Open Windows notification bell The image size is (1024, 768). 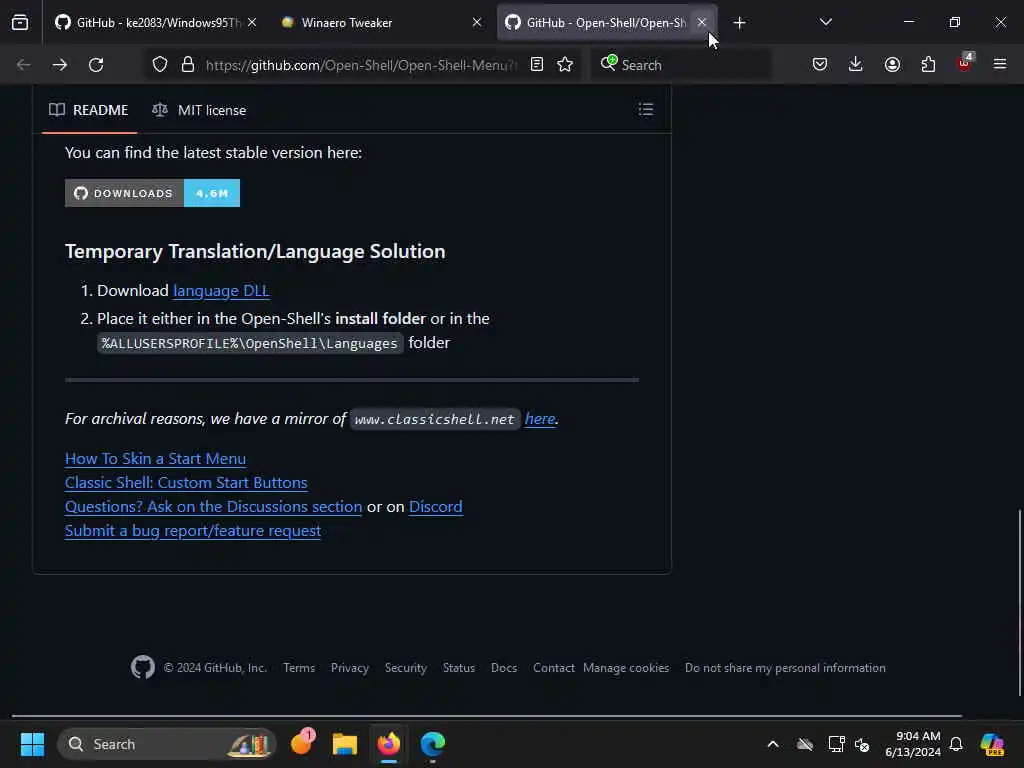956,744
